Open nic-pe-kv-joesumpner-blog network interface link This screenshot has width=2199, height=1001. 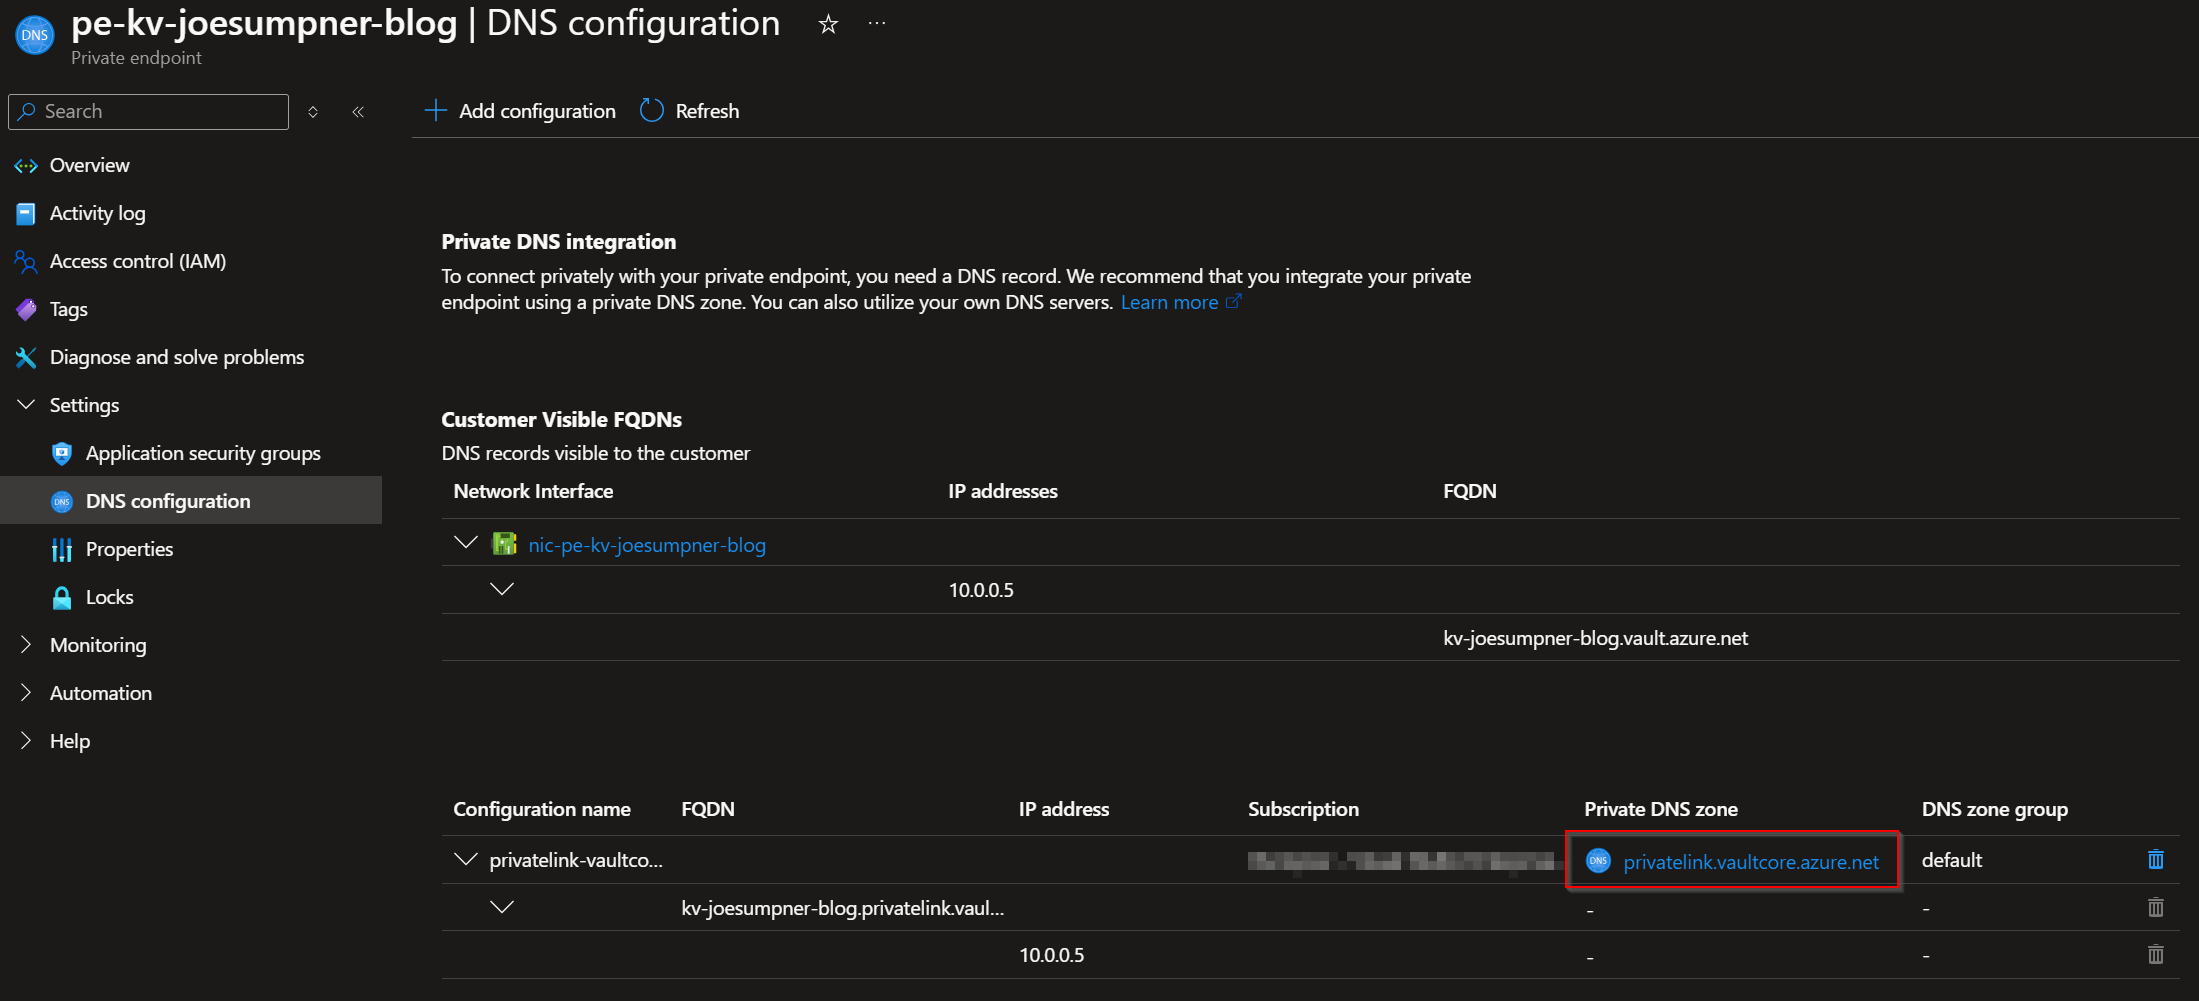pyautogui.click(x=647, y=545)
